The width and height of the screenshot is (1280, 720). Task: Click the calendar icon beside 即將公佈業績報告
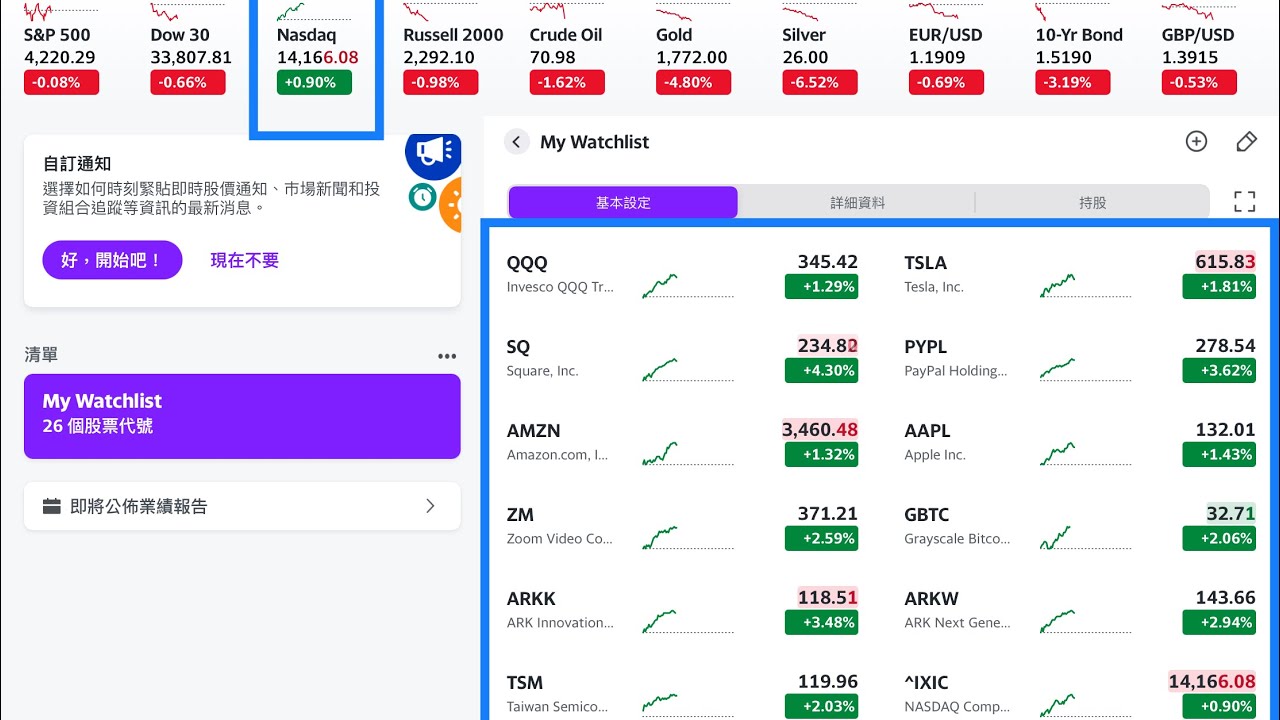pos(52,506)
